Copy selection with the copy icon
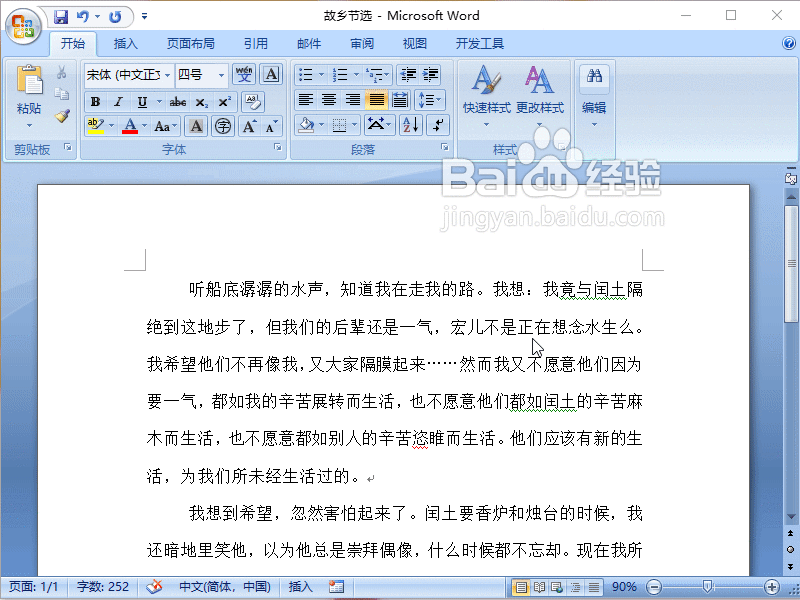This screenshot has width=800, height=600. 62,94
